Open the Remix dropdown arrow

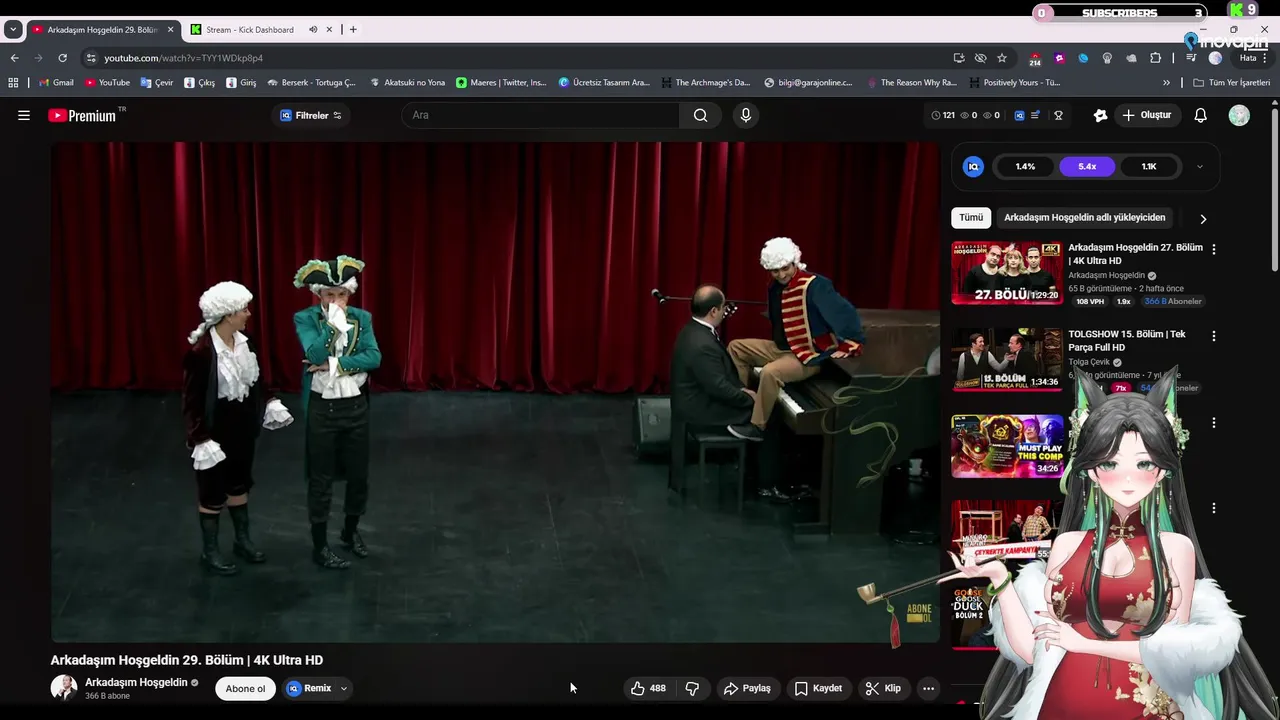click(x=344, y=688)
